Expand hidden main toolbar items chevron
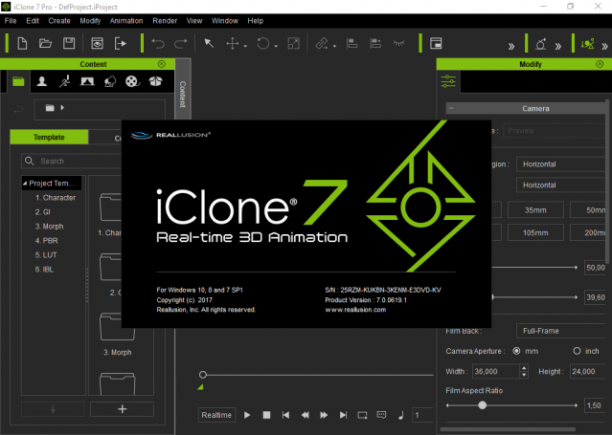Screen dimensions: 612x435 [x=511, y=46]
